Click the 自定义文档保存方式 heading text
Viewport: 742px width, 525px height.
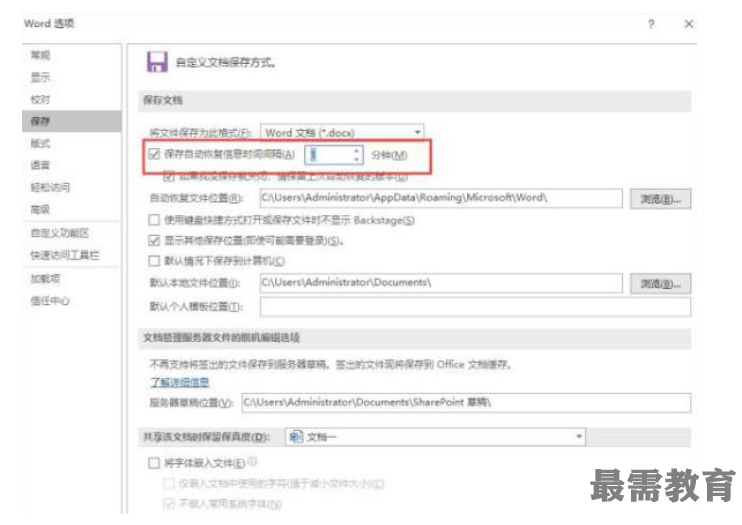point(225,62)
